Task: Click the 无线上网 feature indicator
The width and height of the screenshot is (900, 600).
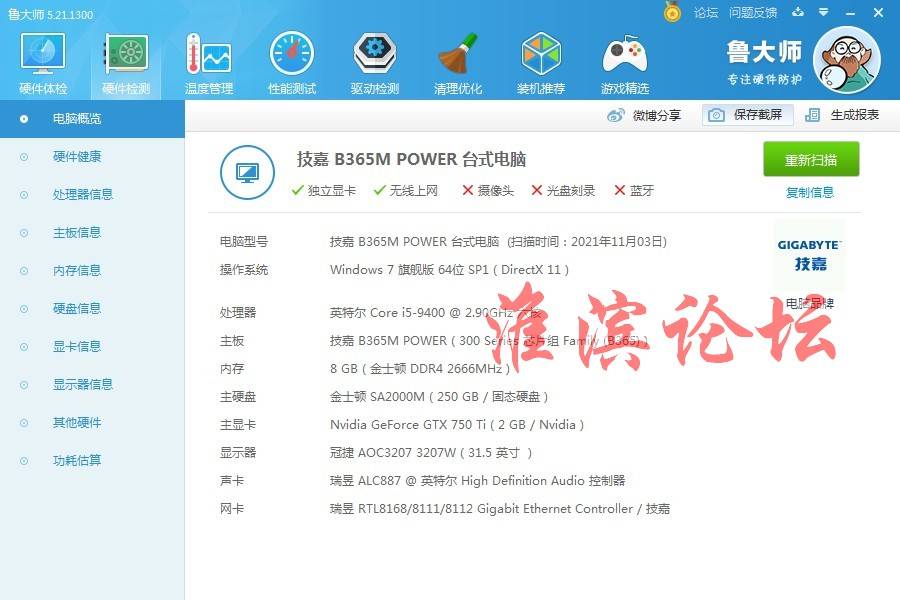Action: (x=406, y=191)
